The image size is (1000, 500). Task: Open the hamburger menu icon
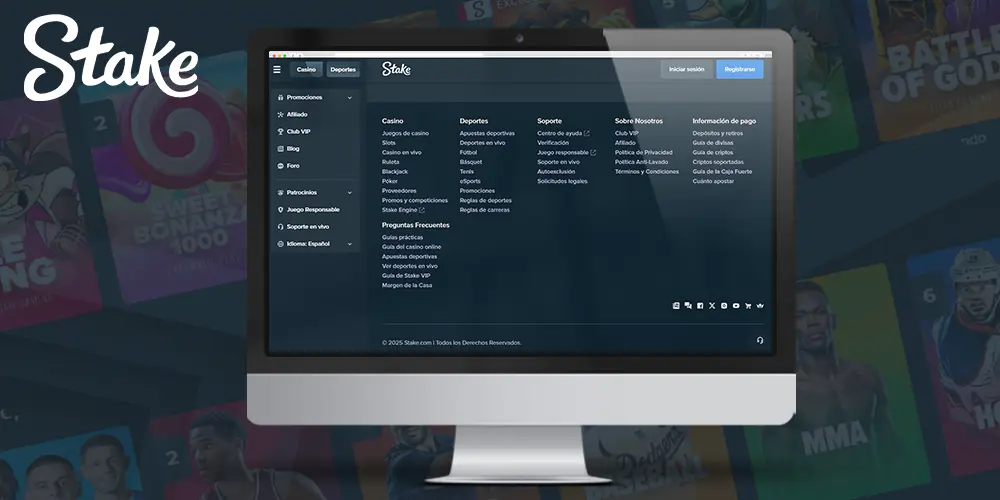277,70
